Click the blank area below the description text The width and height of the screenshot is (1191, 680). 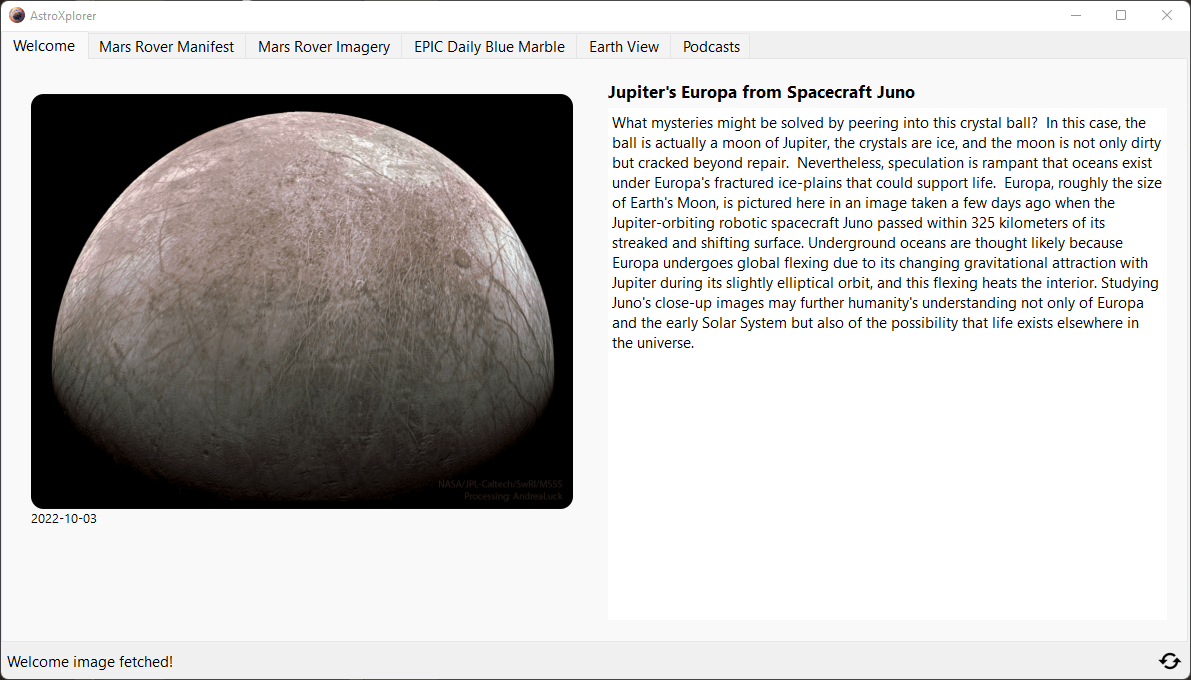click(886, 490)
